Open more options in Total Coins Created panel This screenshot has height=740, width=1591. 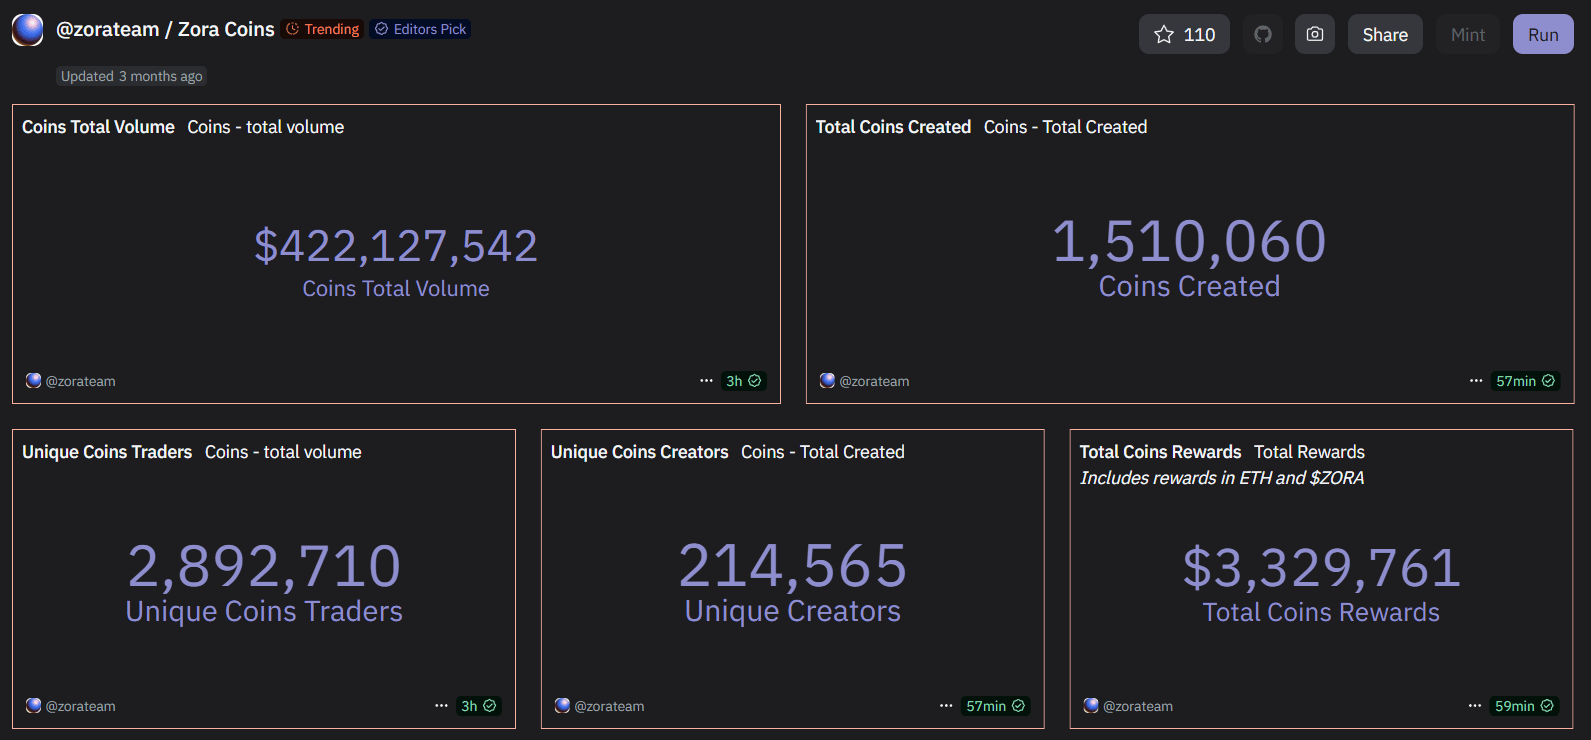click(1476, 381)
